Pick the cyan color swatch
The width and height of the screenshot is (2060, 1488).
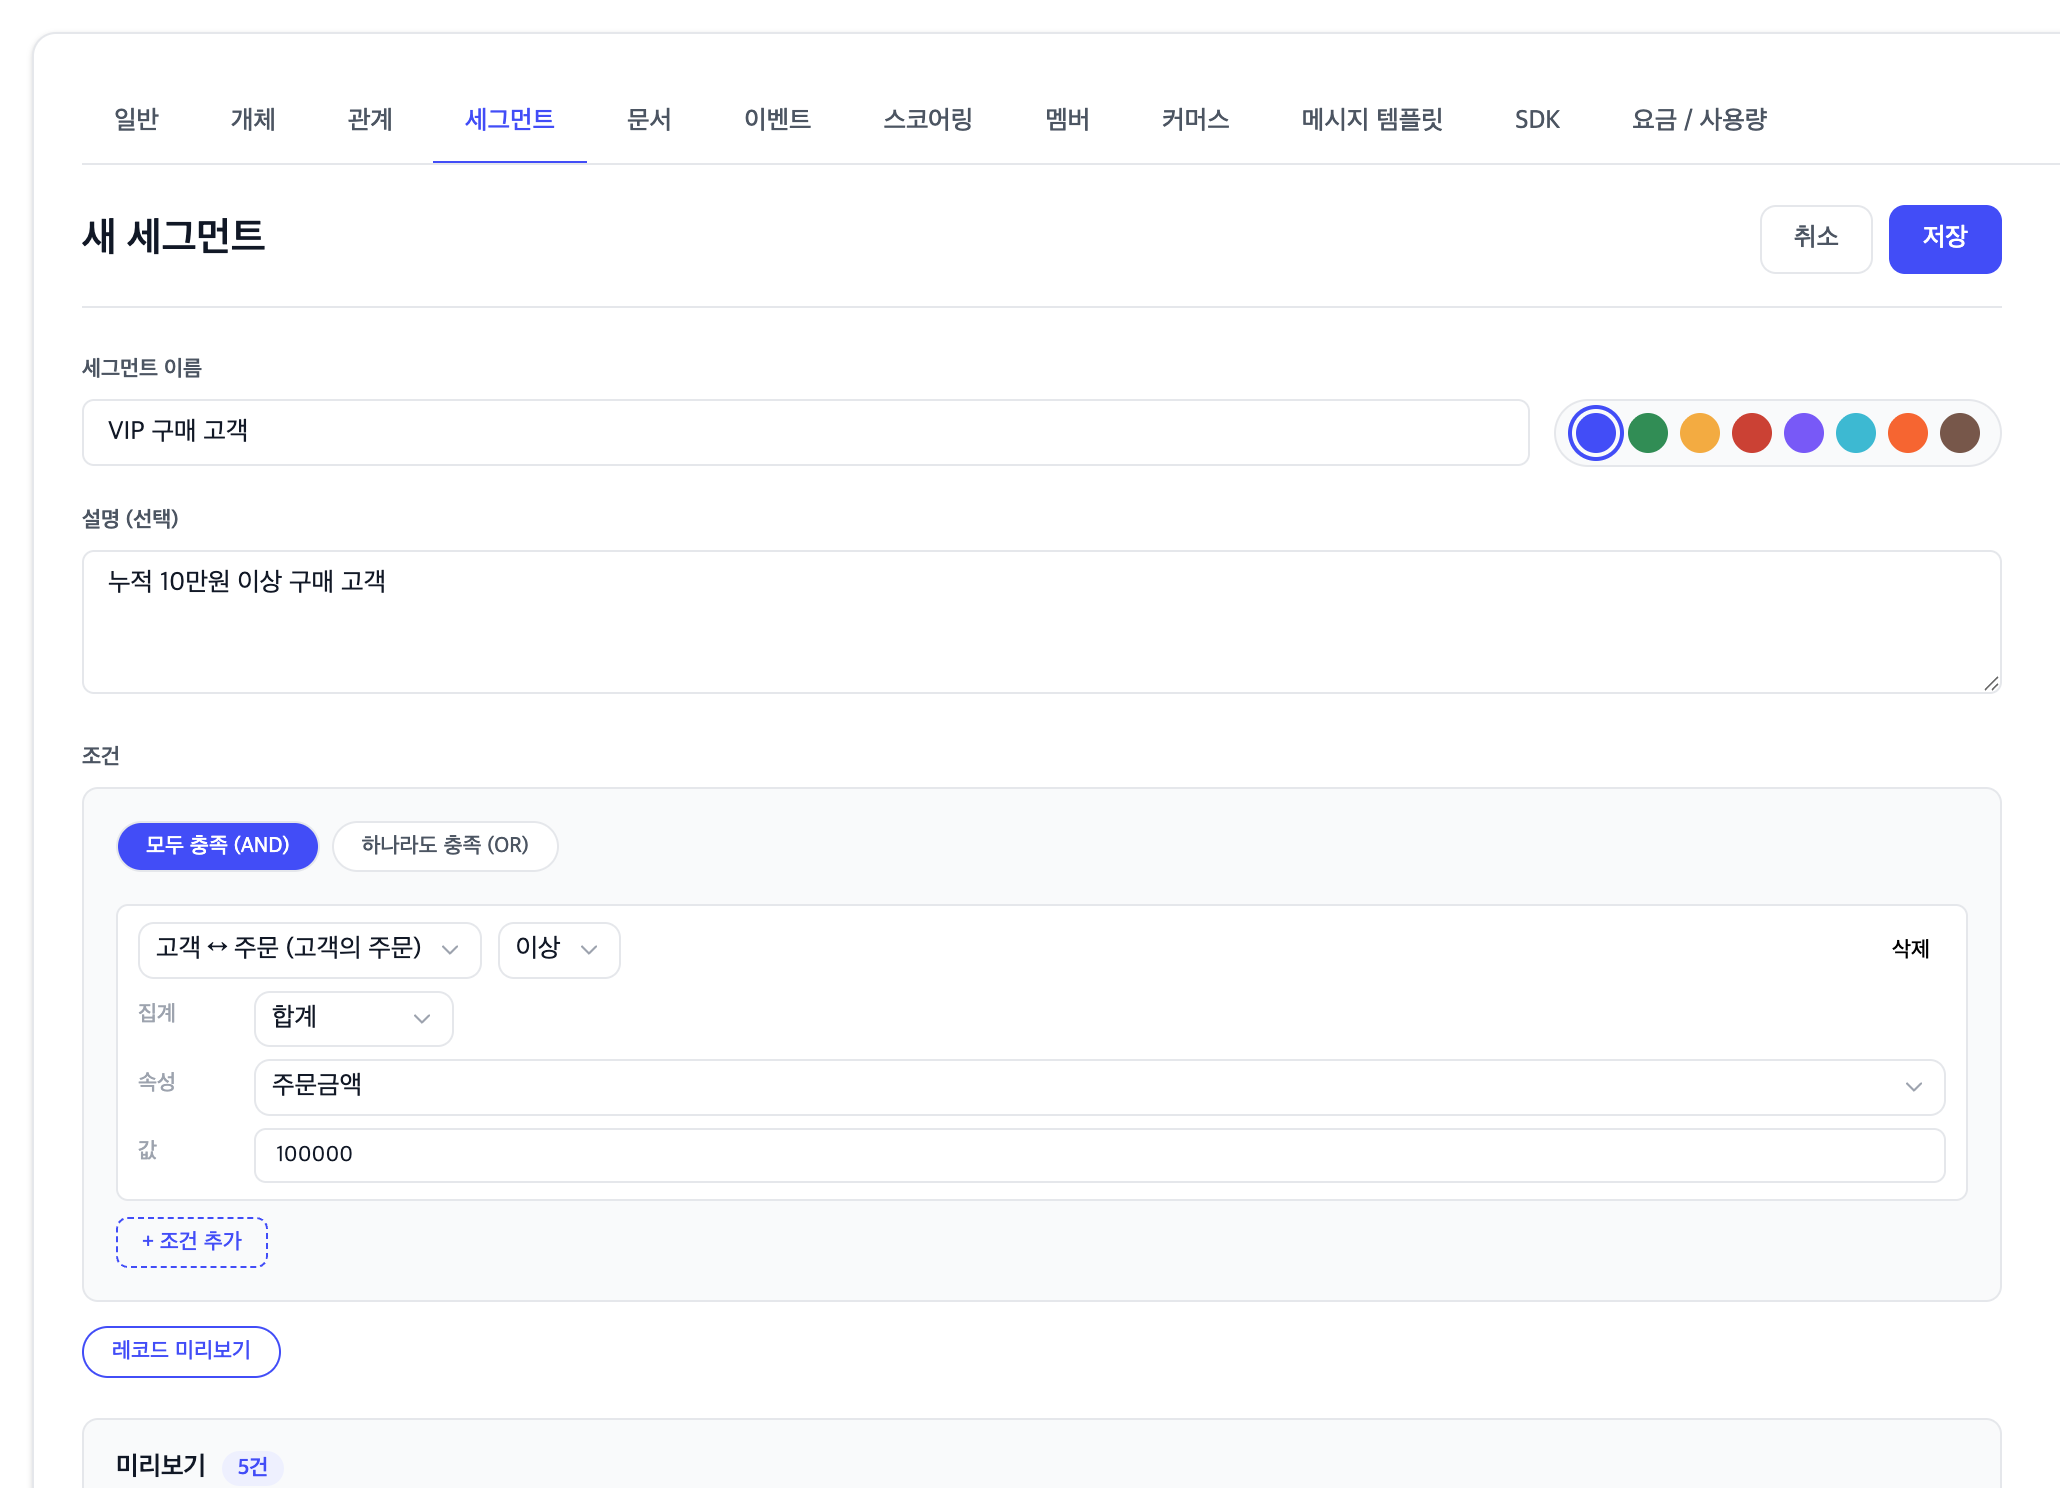coord(1855,433)
